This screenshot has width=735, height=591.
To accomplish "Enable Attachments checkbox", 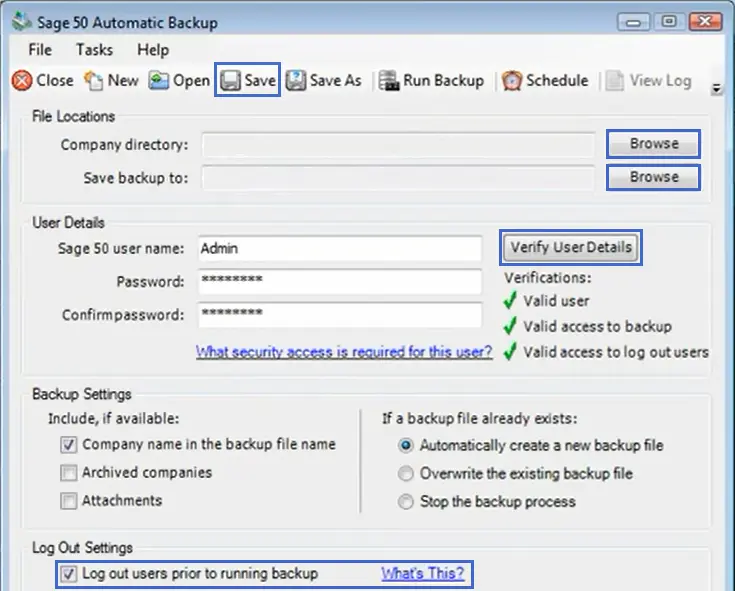I will pos(68,501).
